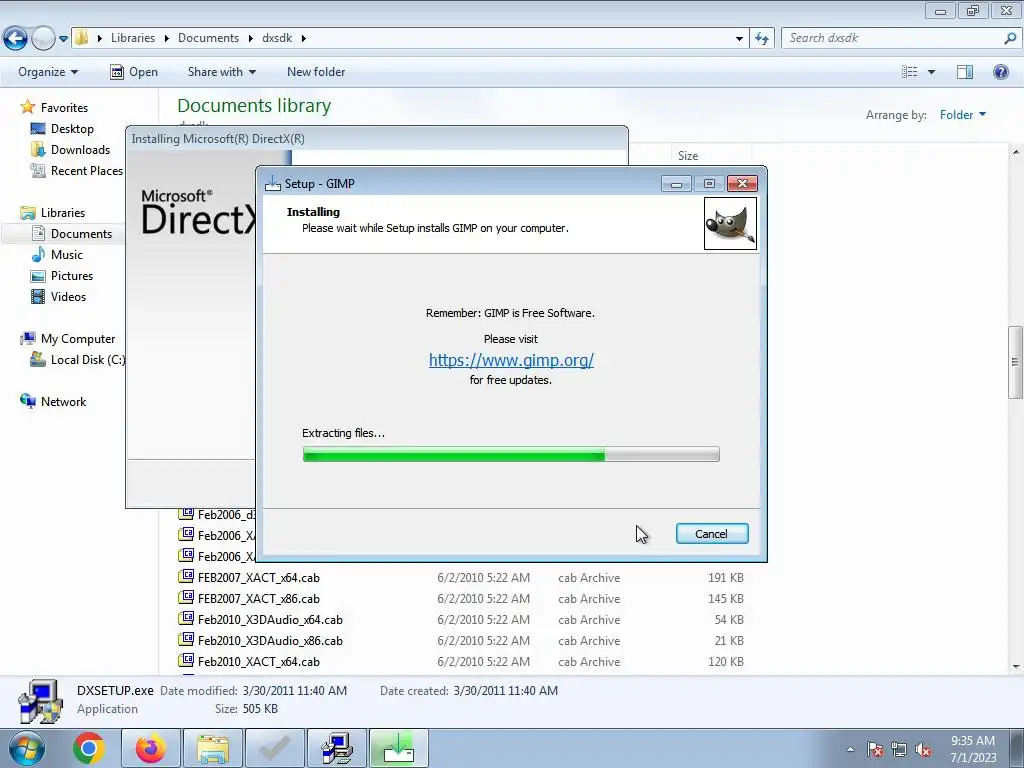
Task: Select Videos library
Action: click(x=68, y=296)
